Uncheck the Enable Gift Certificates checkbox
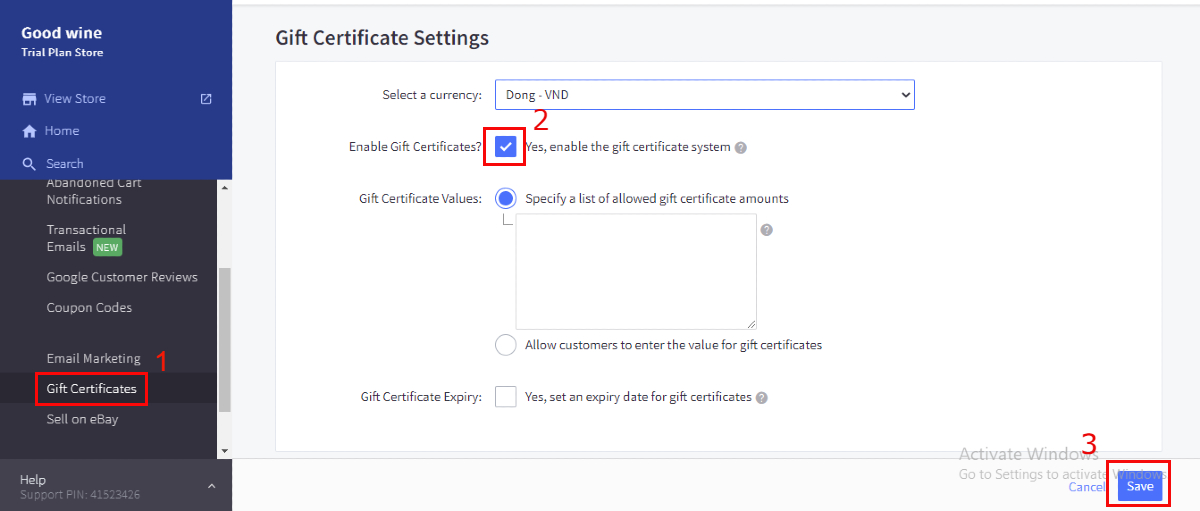Viewport: 1200px width, 511px height. point(506,147)
